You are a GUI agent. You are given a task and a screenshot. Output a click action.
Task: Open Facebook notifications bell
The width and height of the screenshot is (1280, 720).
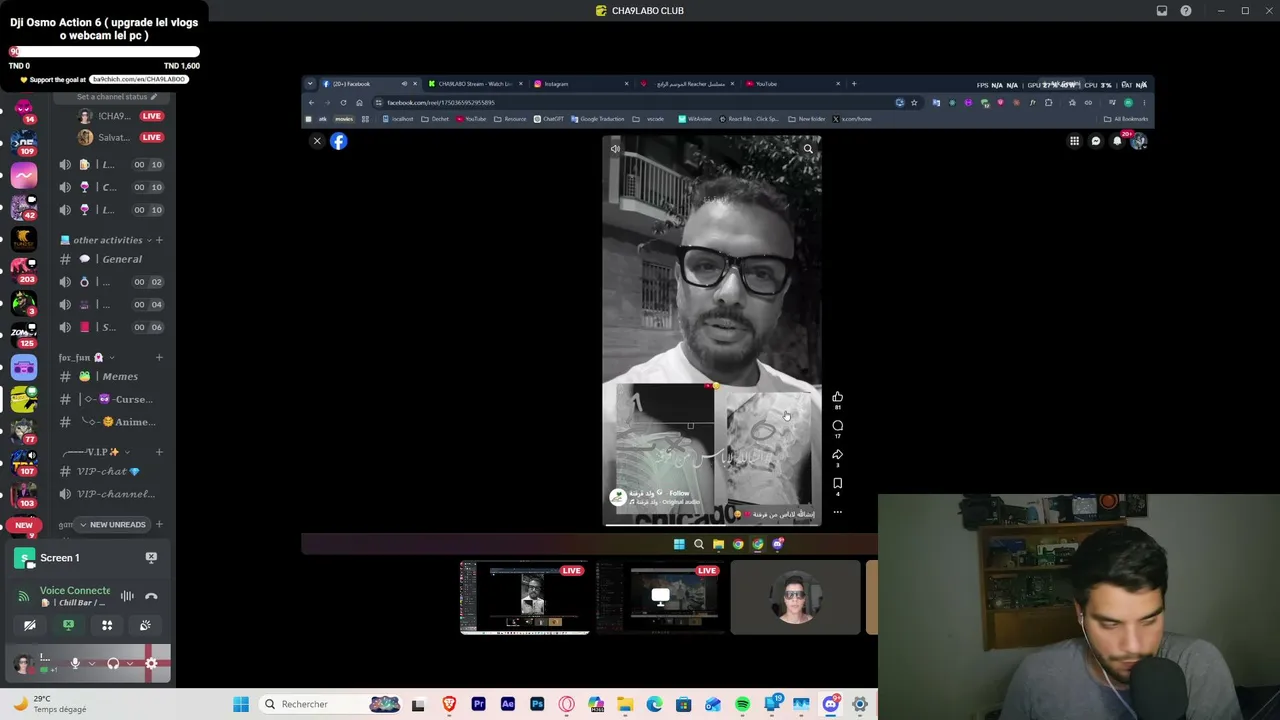click(x=1117, y=141)
